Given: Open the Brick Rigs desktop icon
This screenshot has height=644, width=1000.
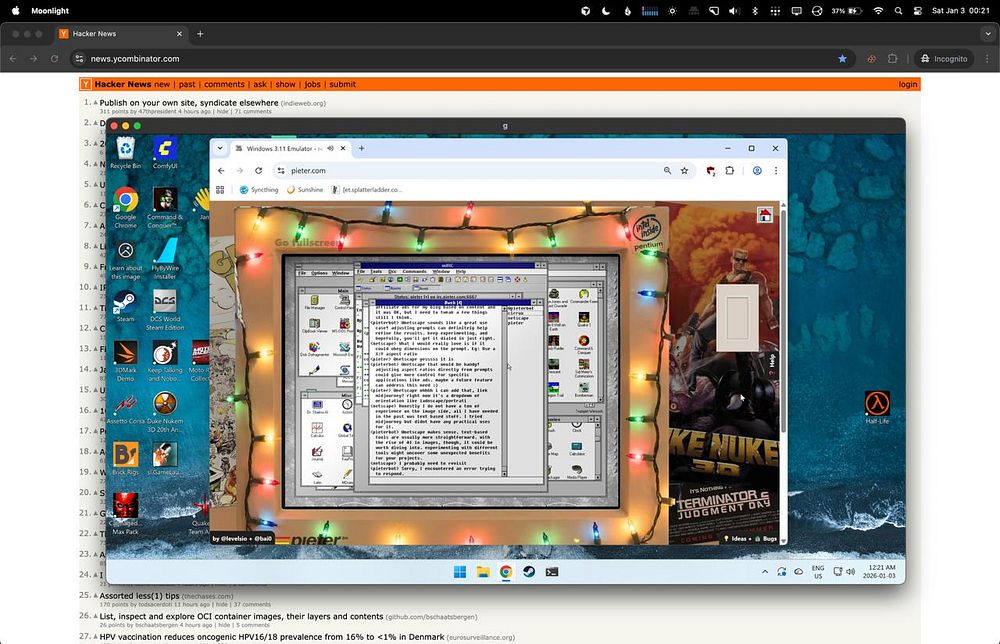Looking at the screenshot, I should 126,459.
